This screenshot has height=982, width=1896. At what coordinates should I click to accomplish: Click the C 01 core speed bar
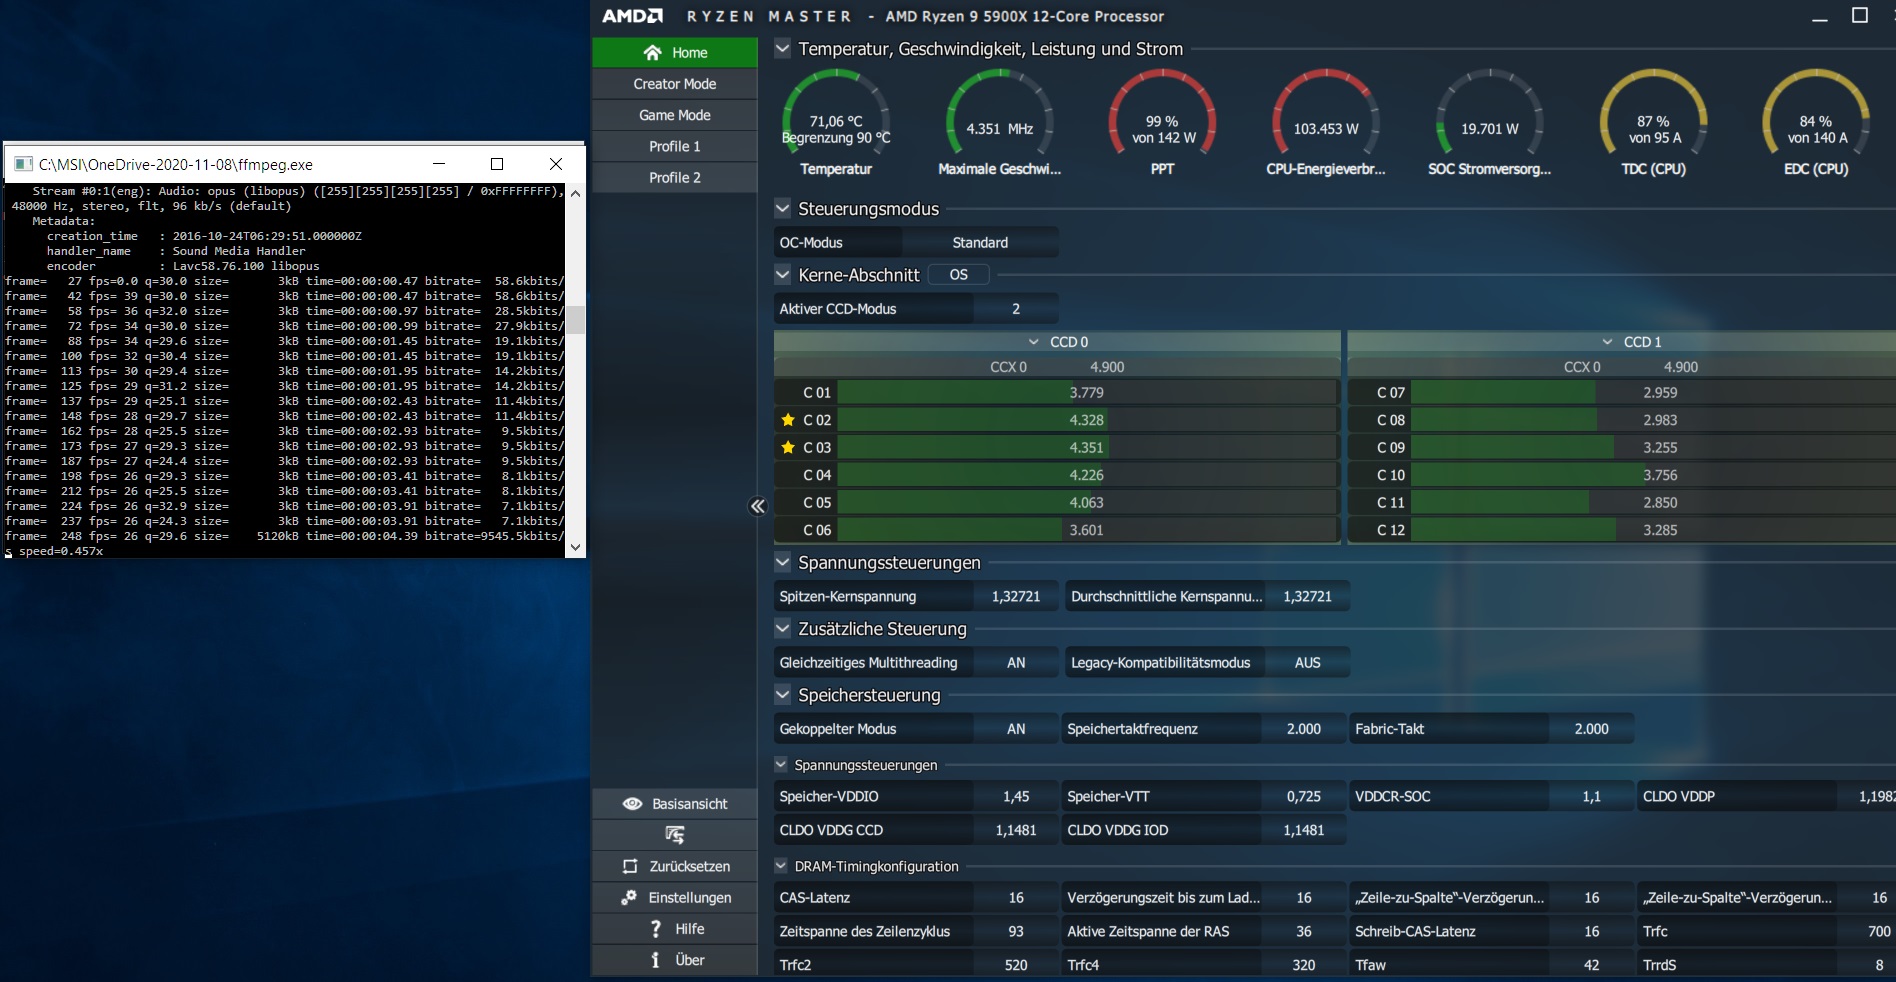[x=1087, y=393]
